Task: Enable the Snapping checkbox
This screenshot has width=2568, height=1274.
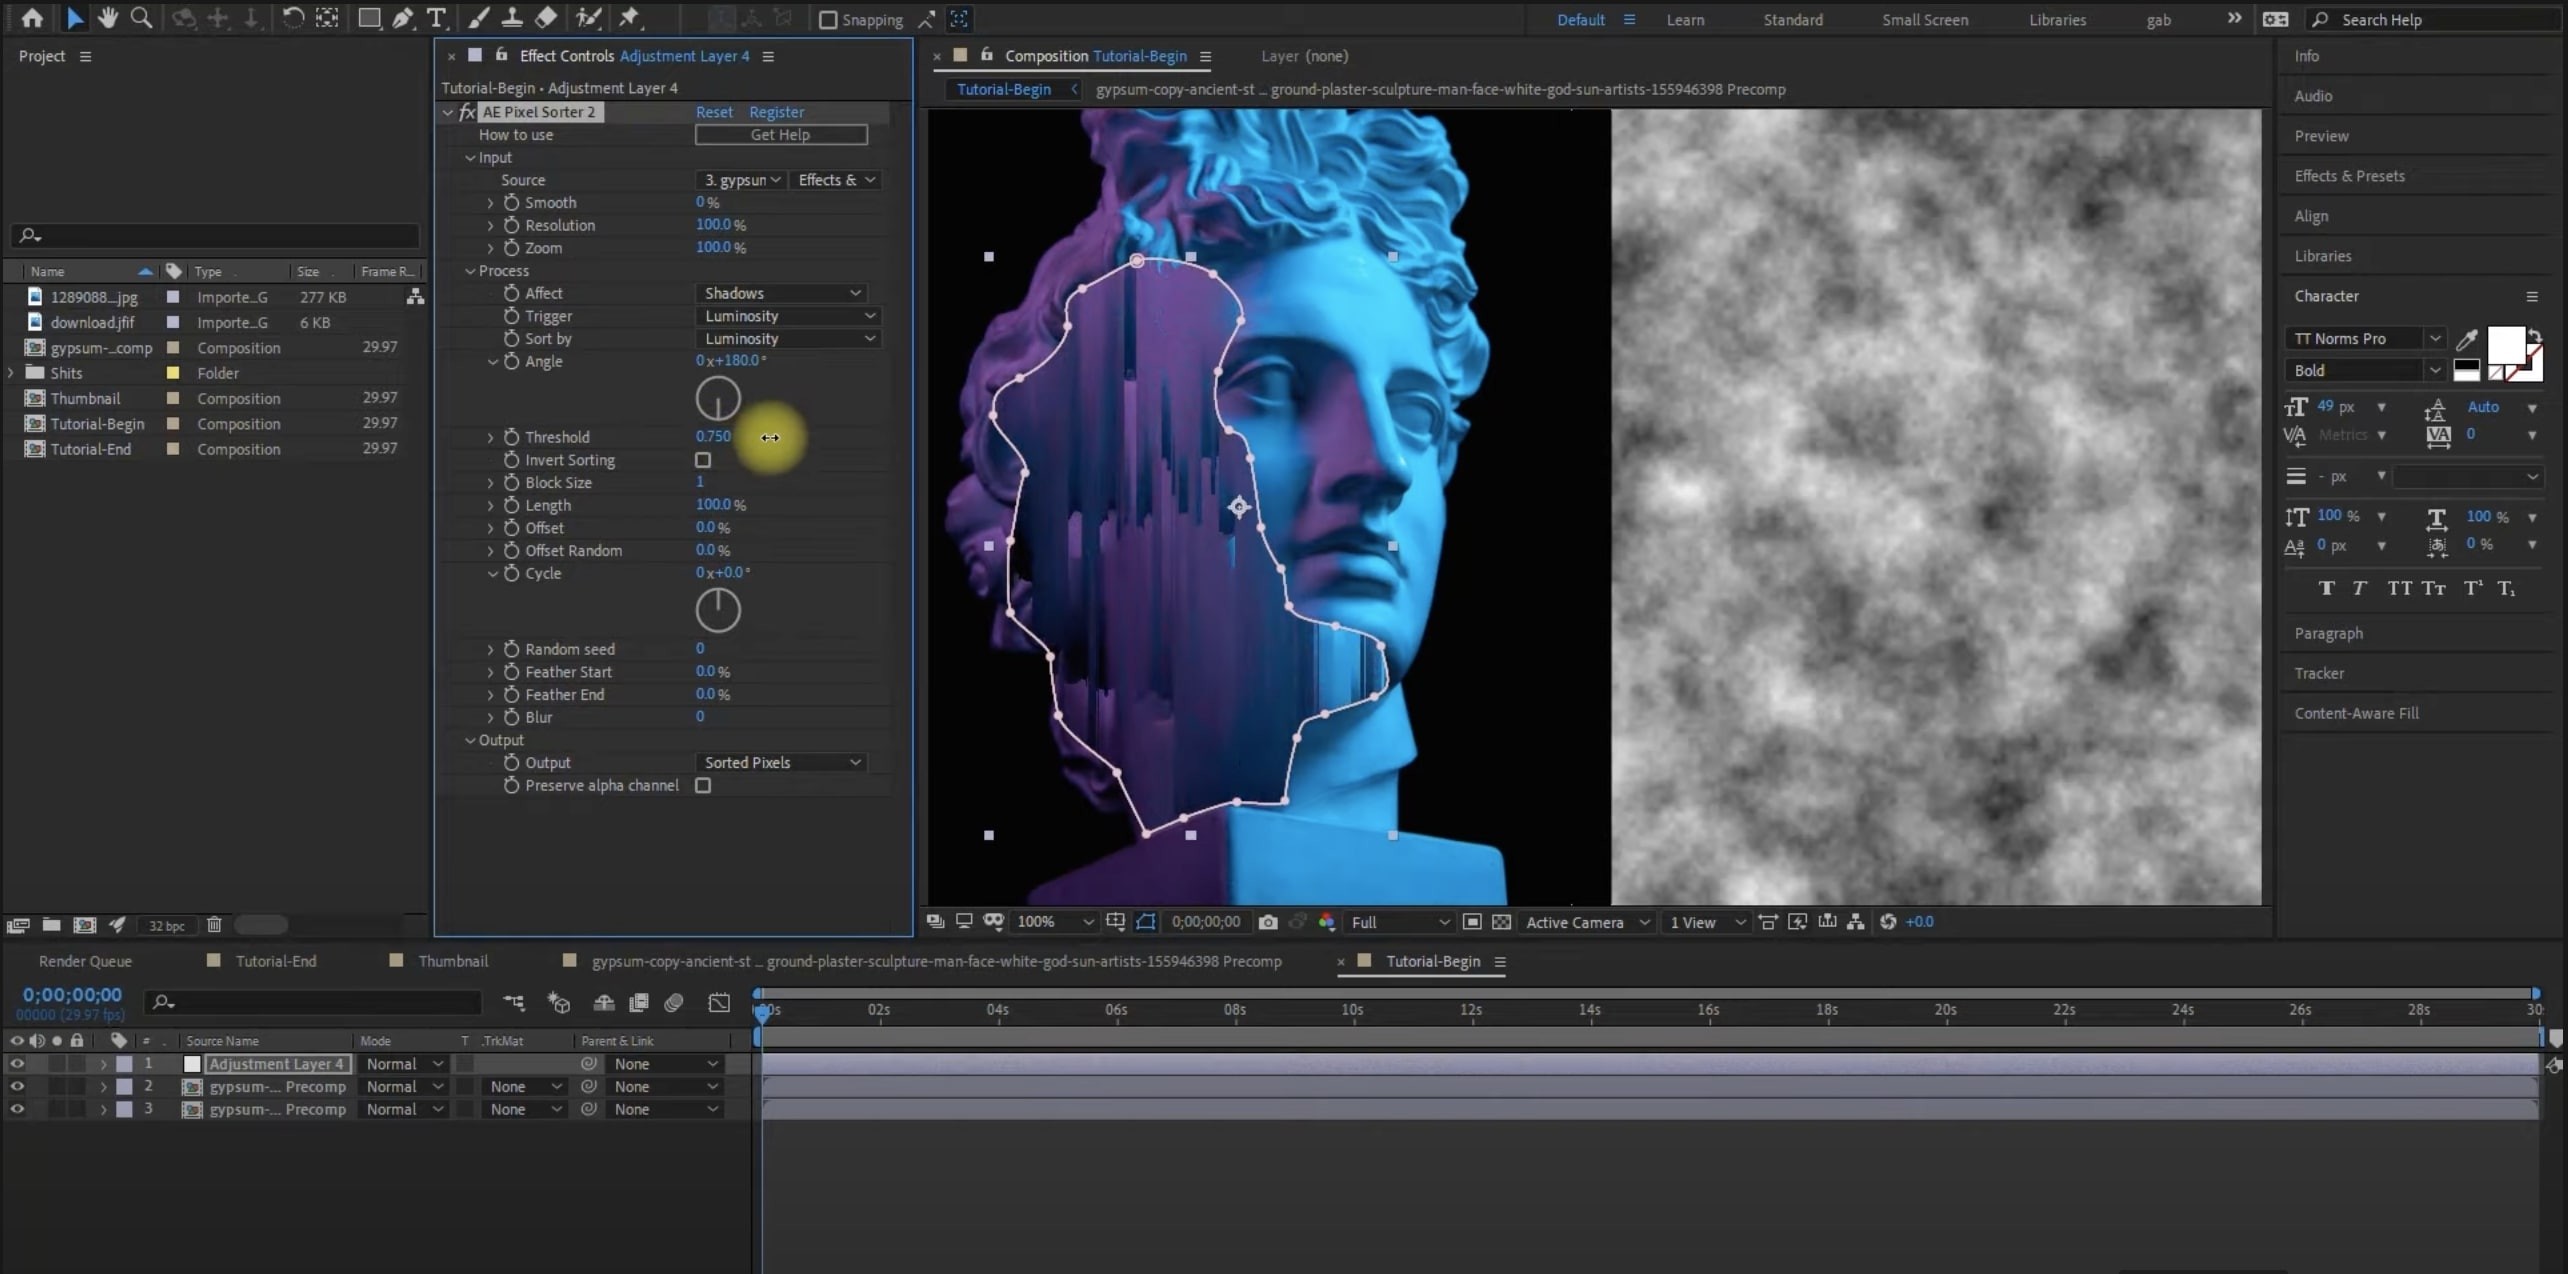Action: (x=828, y=20)
